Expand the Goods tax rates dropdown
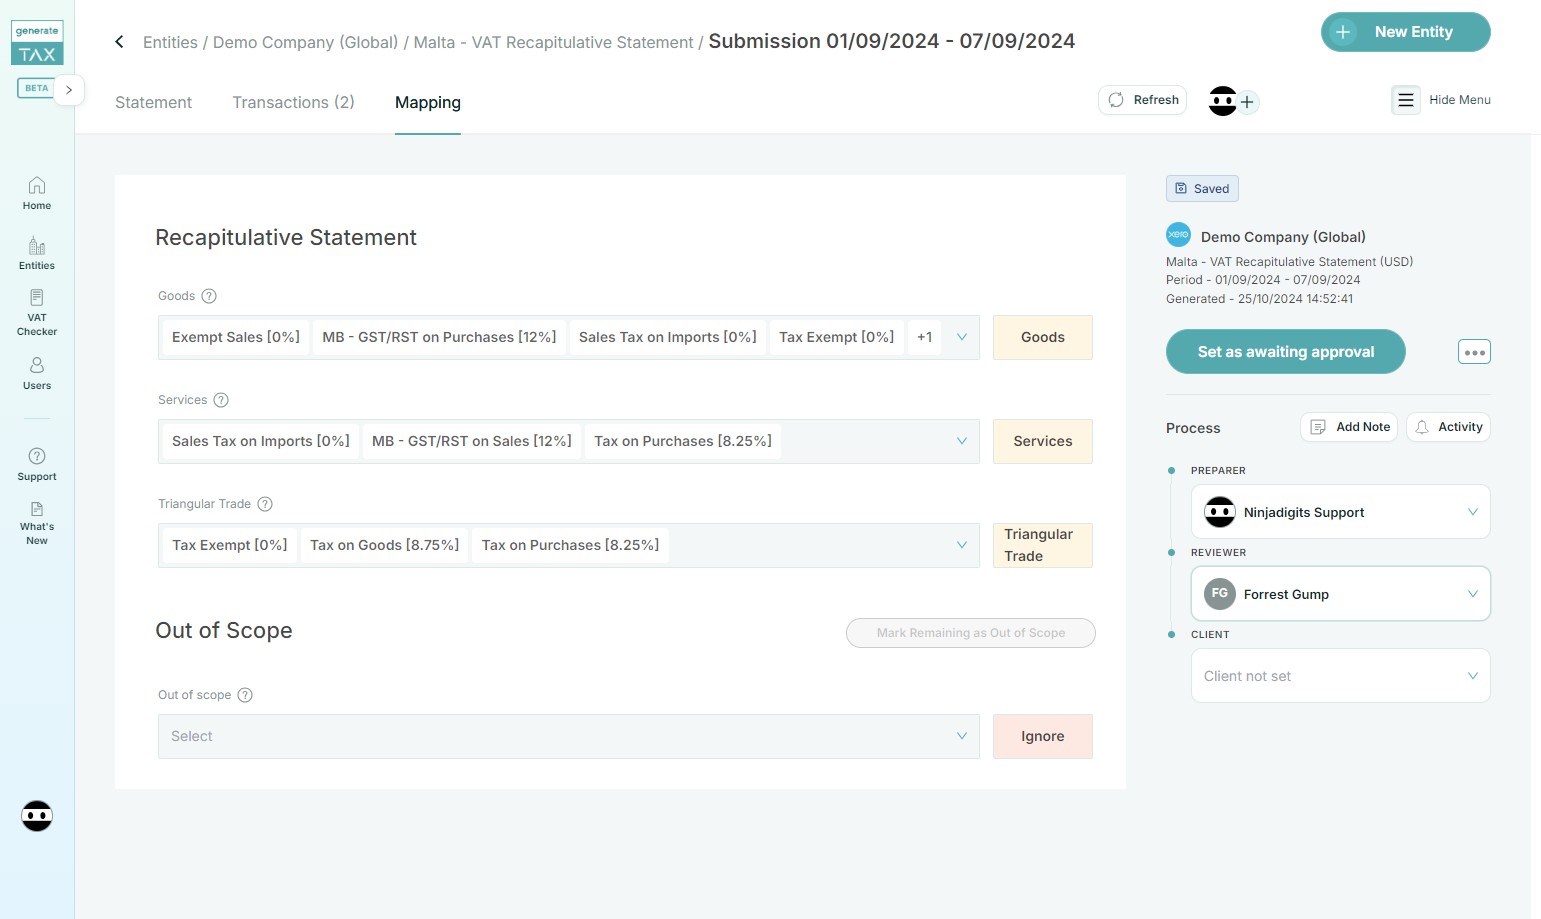Image resolution: width=1541 pixels, height=919 pixels. 961,337
